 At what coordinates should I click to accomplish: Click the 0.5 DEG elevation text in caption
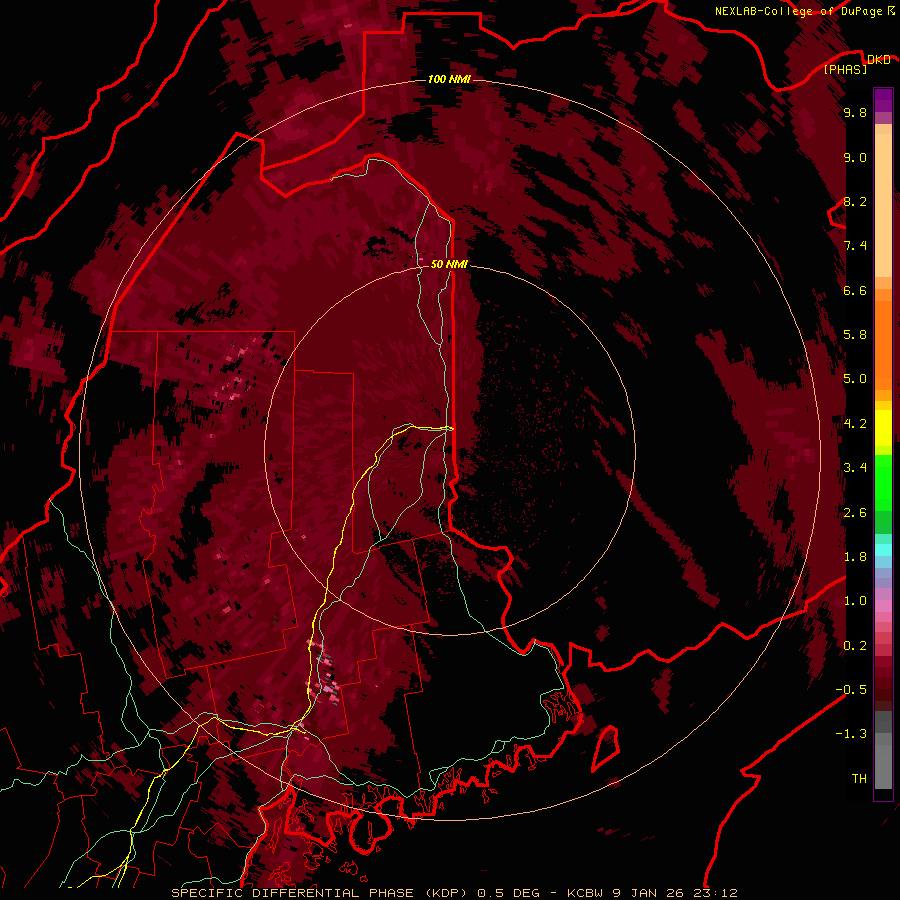coord(509,893)
